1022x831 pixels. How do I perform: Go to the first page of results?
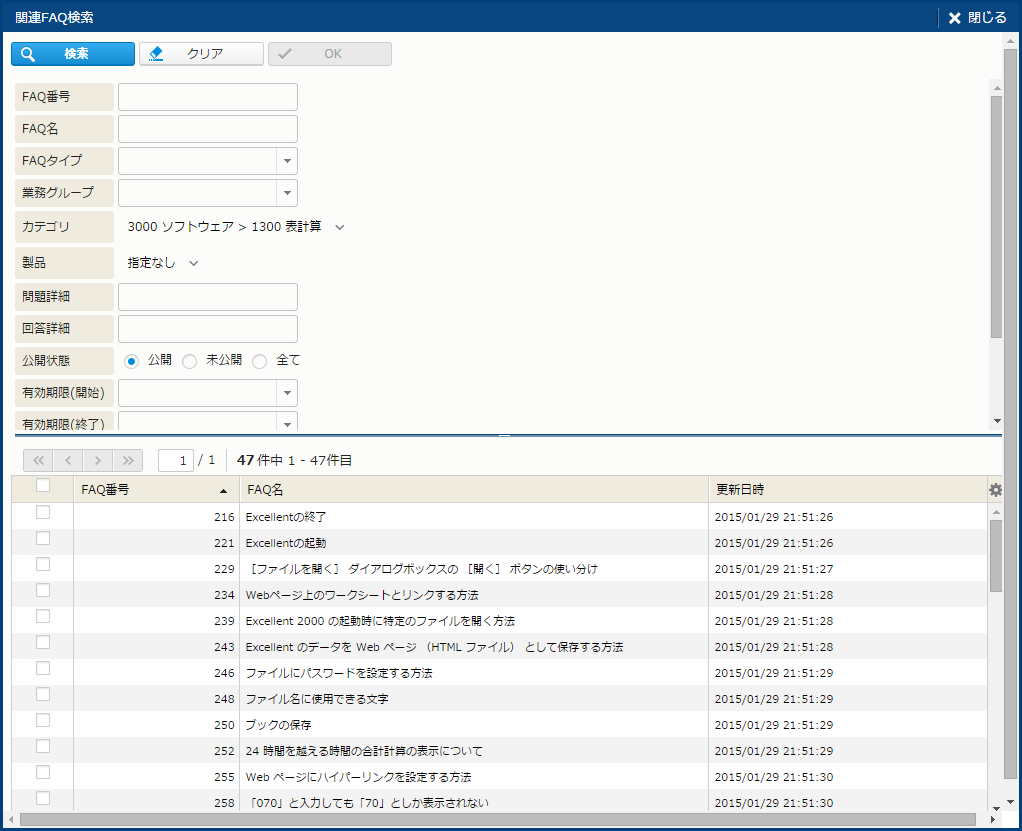tap(39, 460)
